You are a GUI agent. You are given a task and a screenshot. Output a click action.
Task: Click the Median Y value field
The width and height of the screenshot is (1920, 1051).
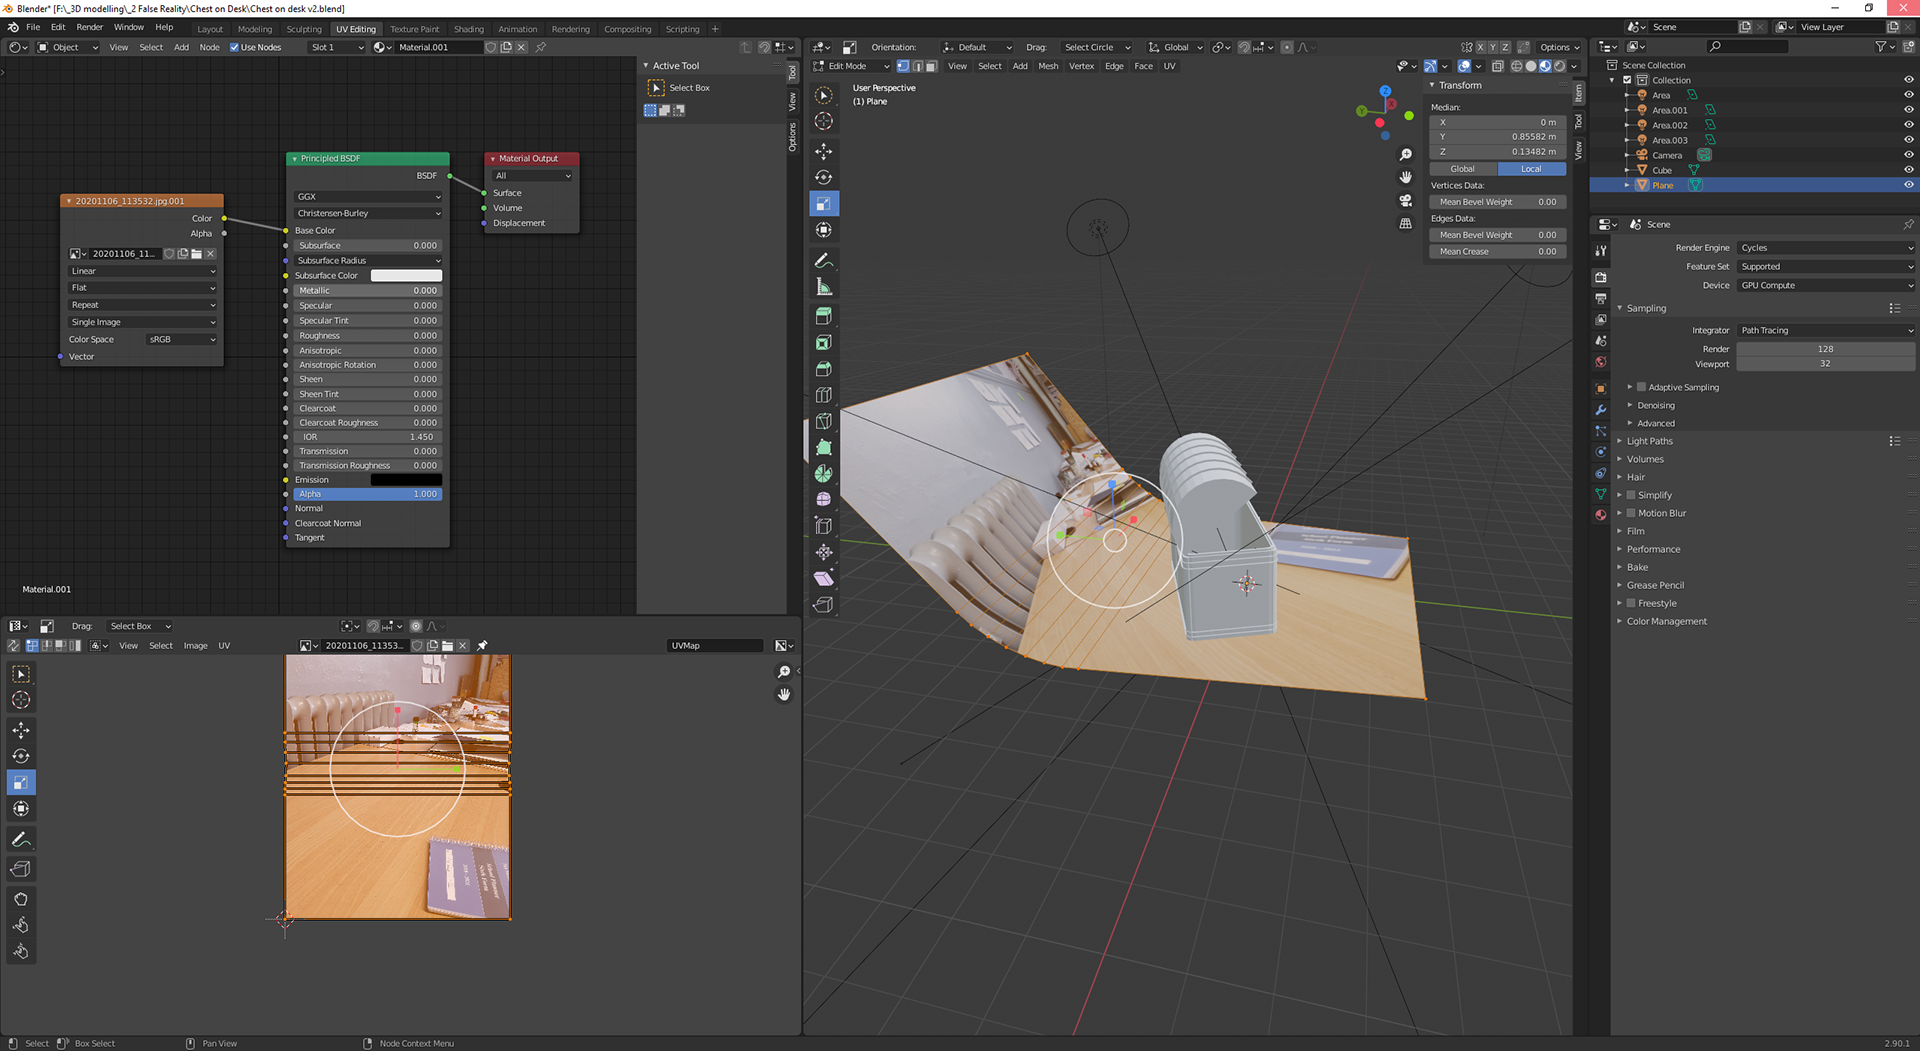1498,137
